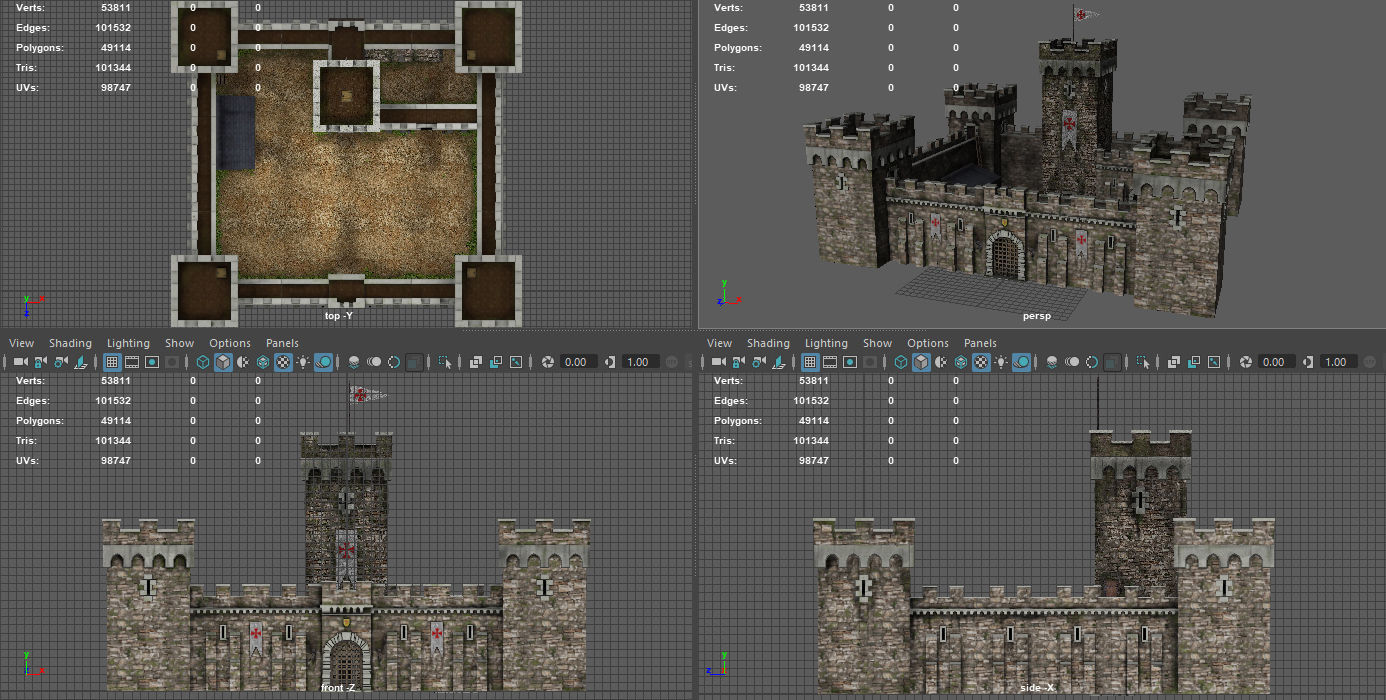This screenshot has width=1386, height=700.
Task: Click Isolate Select icon in side panel toolbar
Action: click(1144, 362)
